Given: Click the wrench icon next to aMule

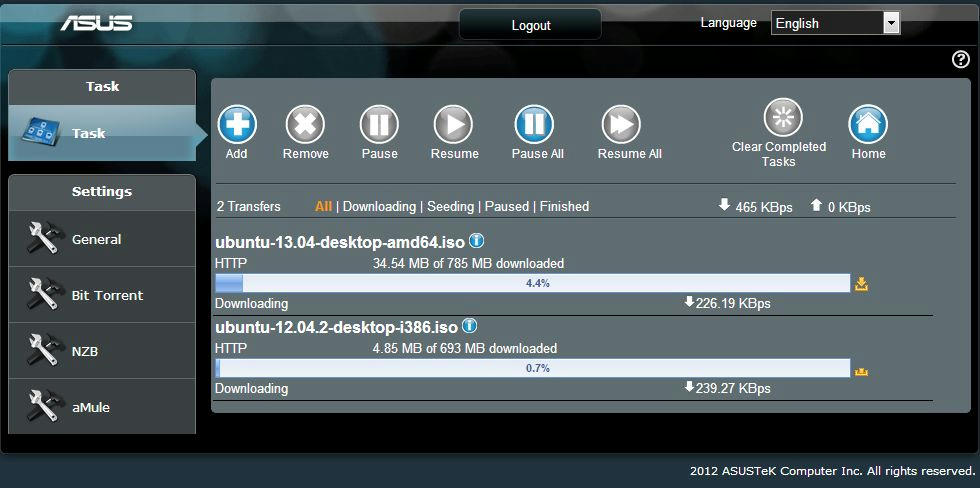Looking at the screenshot, I should click(x=45, y=407).
